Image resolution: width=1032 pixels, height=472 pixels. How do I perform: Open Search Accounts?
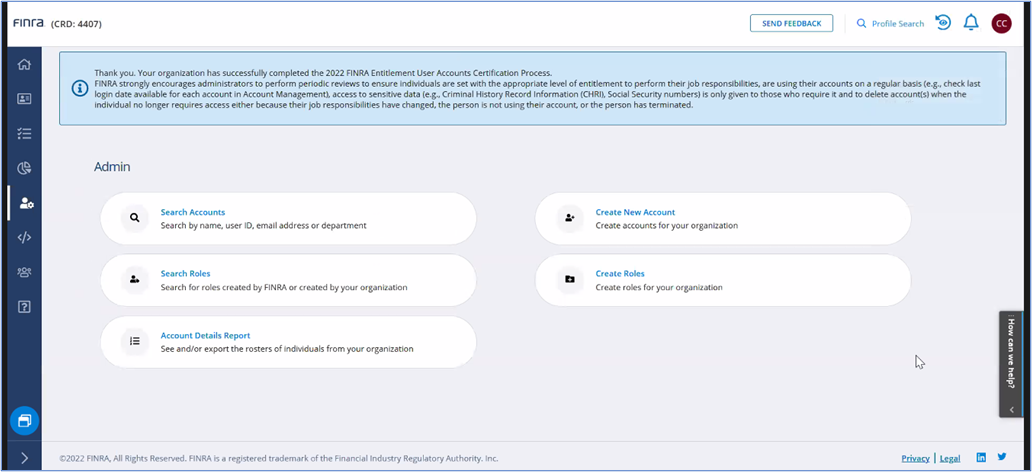click(192, 212)
